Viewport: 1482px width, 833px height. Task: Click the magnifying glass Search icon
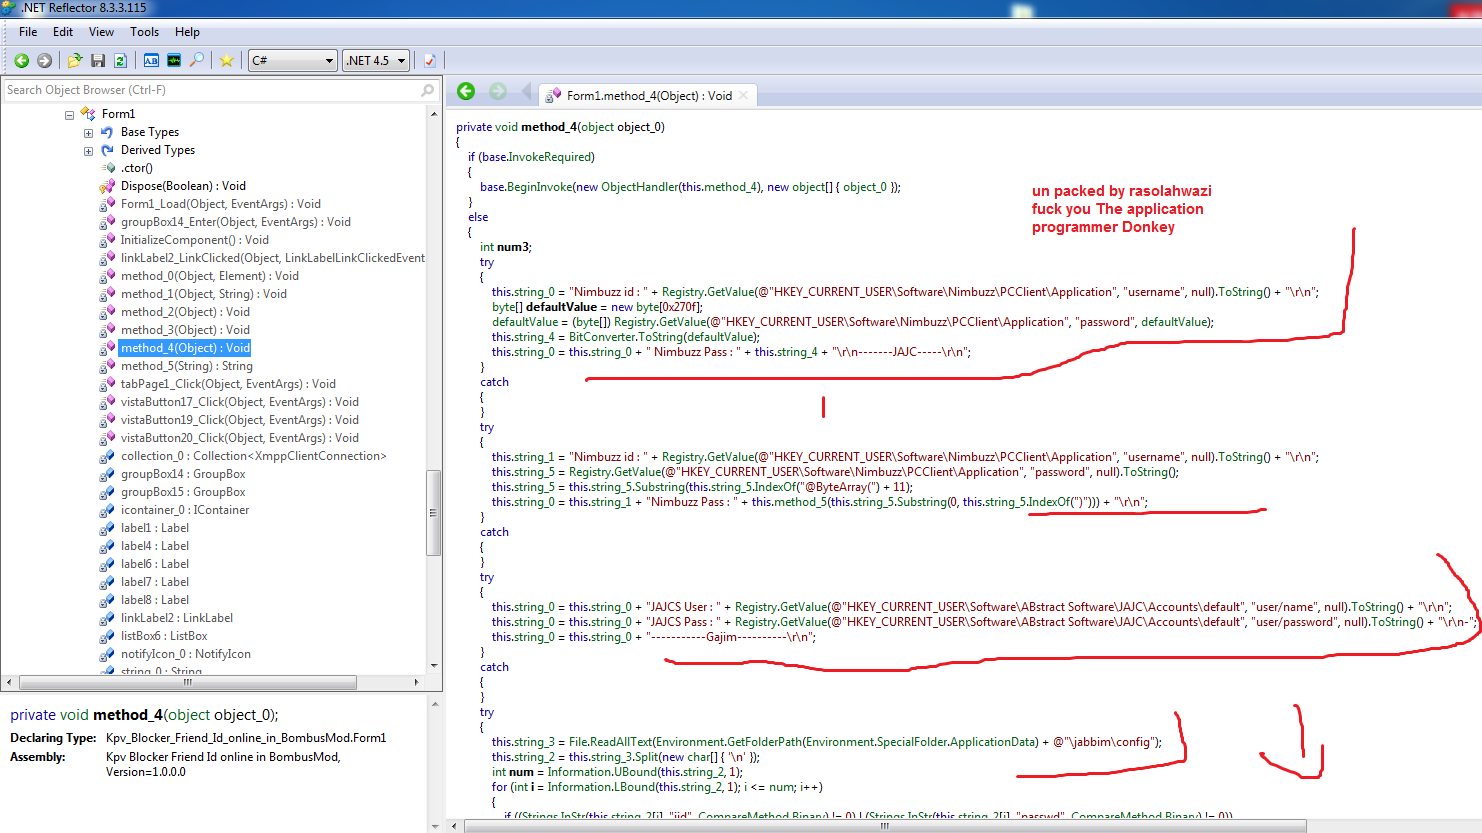point(197,61)
